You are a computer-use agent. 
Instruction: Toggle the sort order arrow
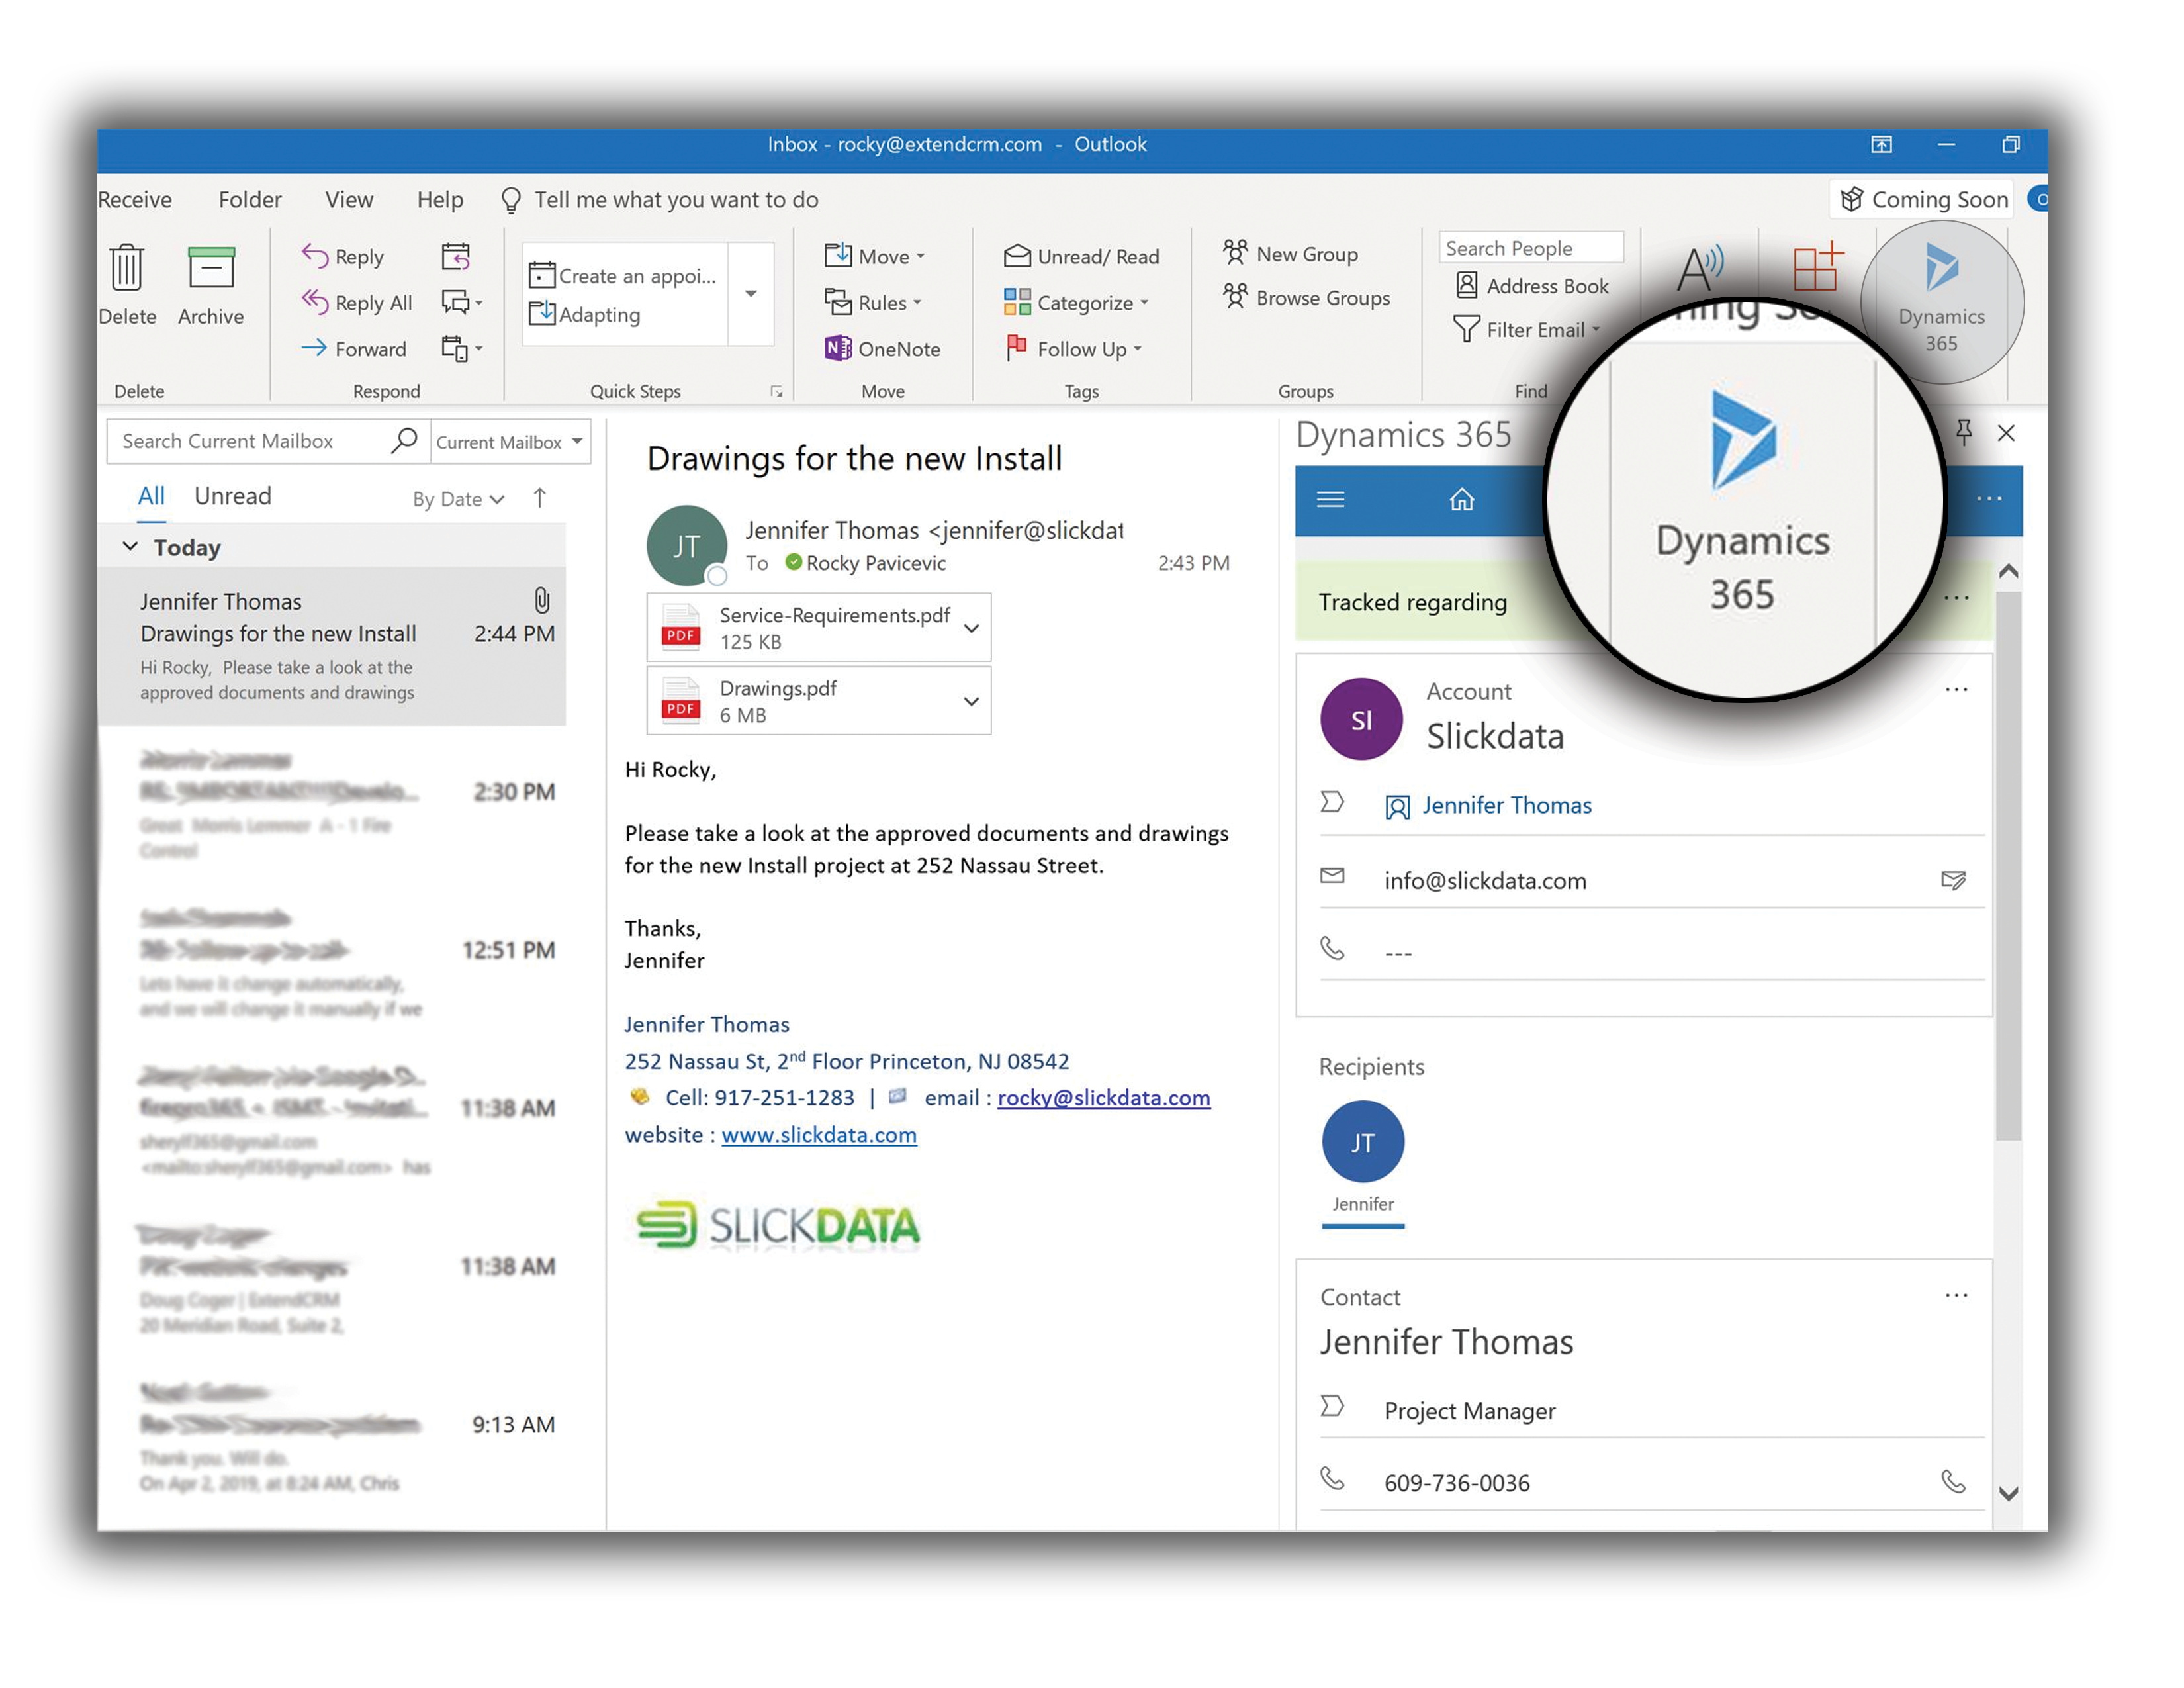(540, 498)
